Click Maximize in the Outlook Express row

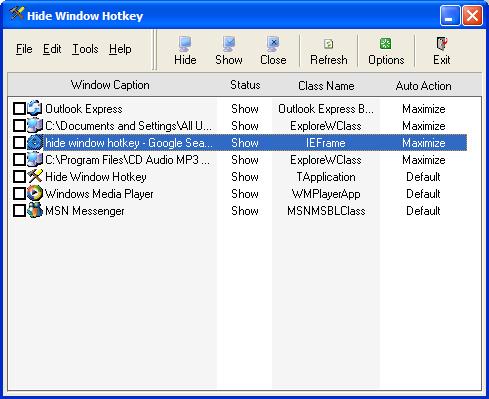pyautogui.click(x=424, y=109)
